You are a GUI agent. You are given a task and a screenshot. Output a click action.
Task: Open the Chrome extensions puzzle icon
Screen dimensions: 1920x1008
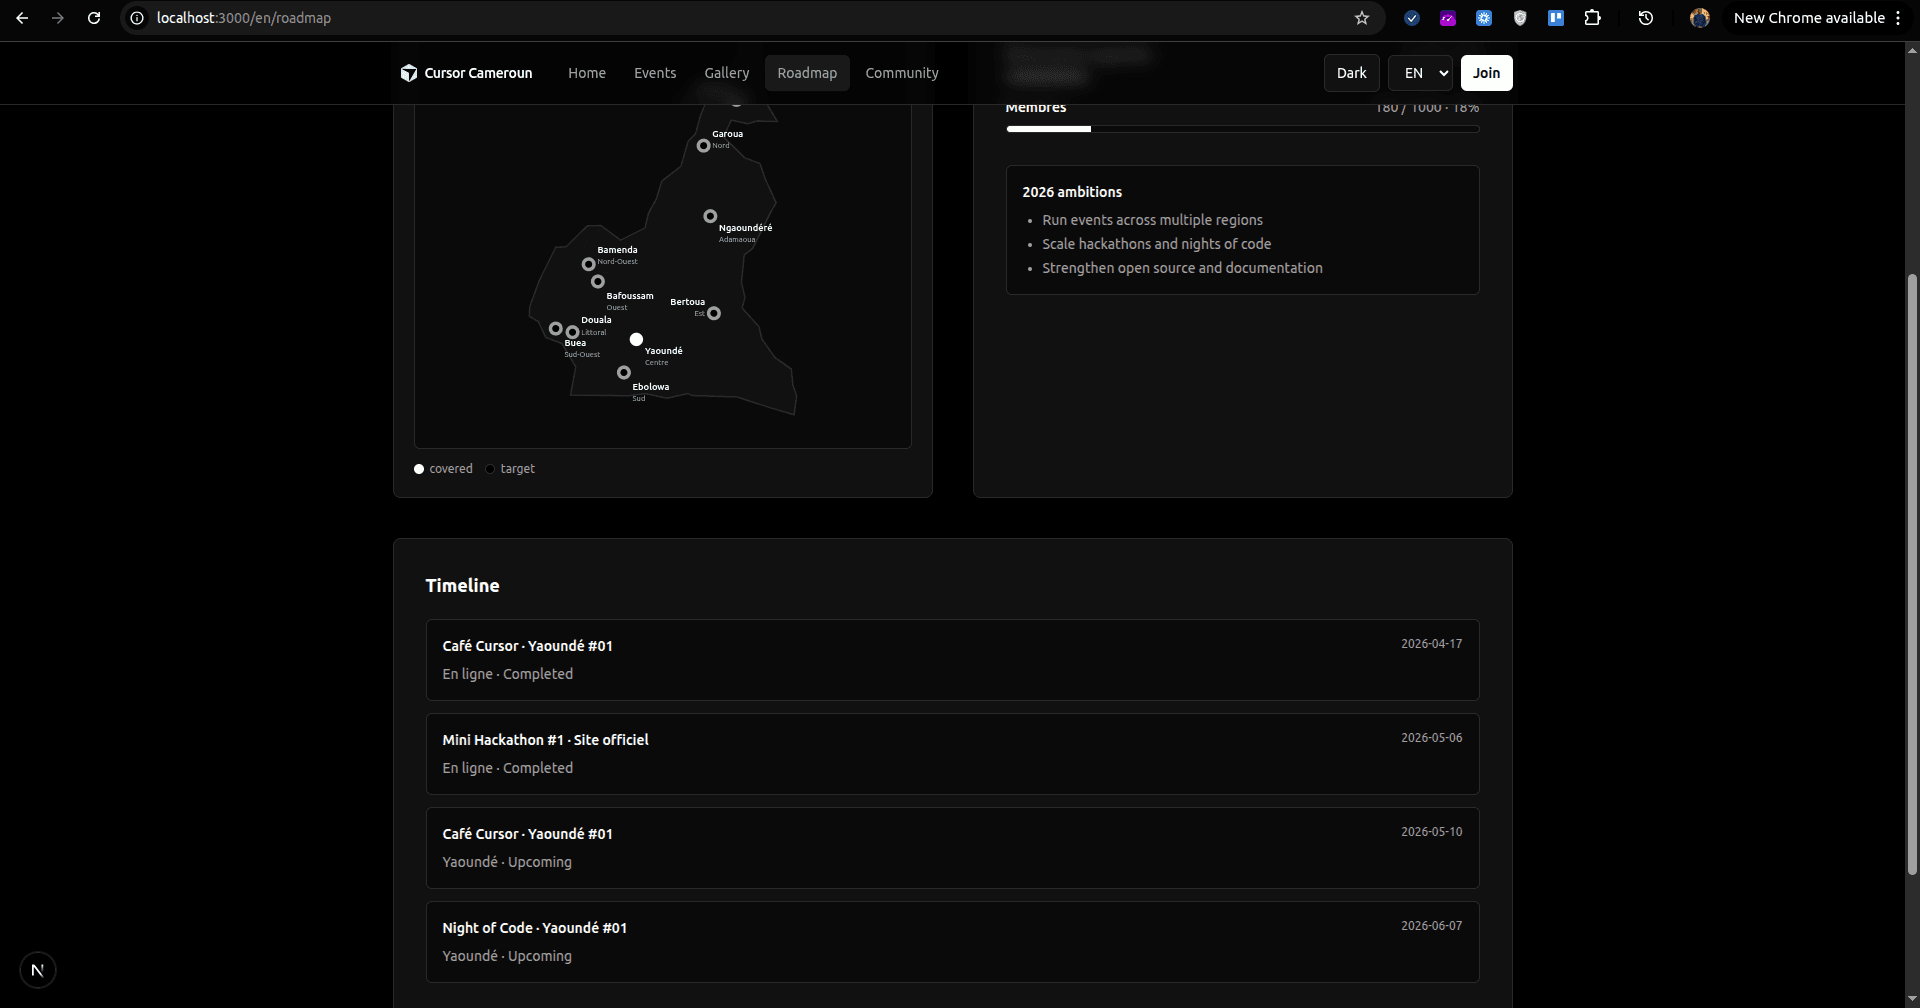1592,18
